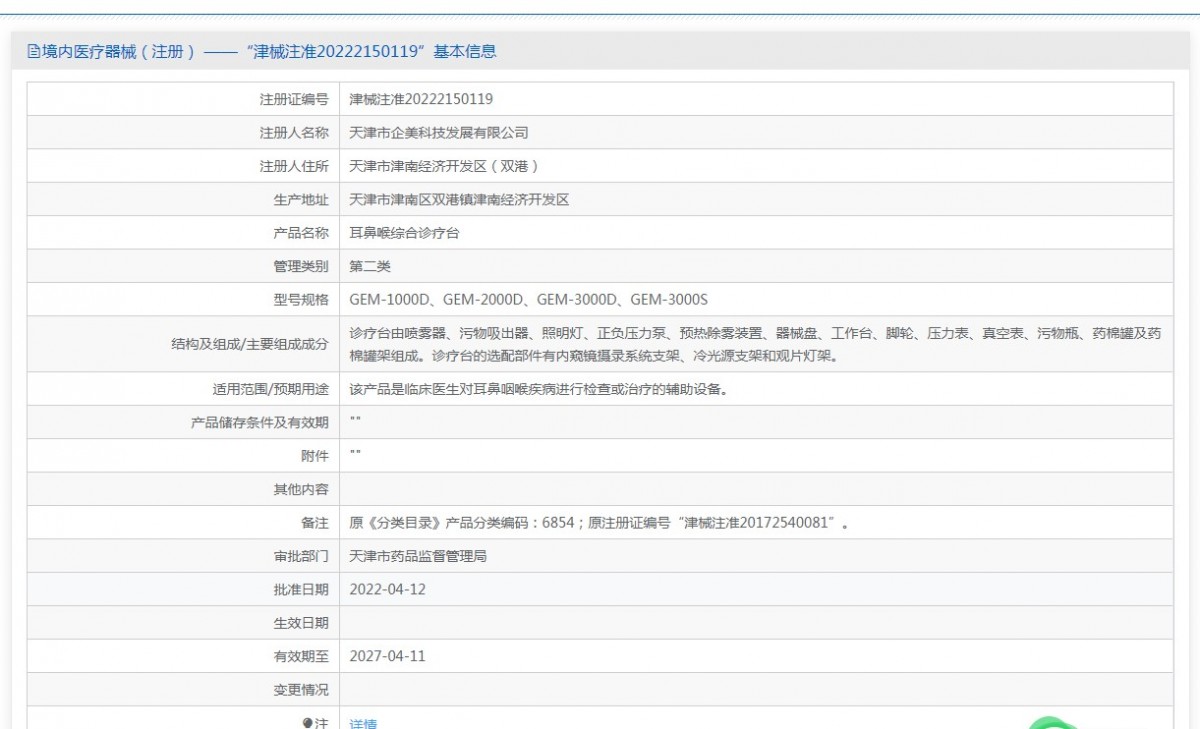Image resolution: width=1200 pixels, height=729 pixels.
Task: Click the '其他内容' row label
Action: click(301, 489)
